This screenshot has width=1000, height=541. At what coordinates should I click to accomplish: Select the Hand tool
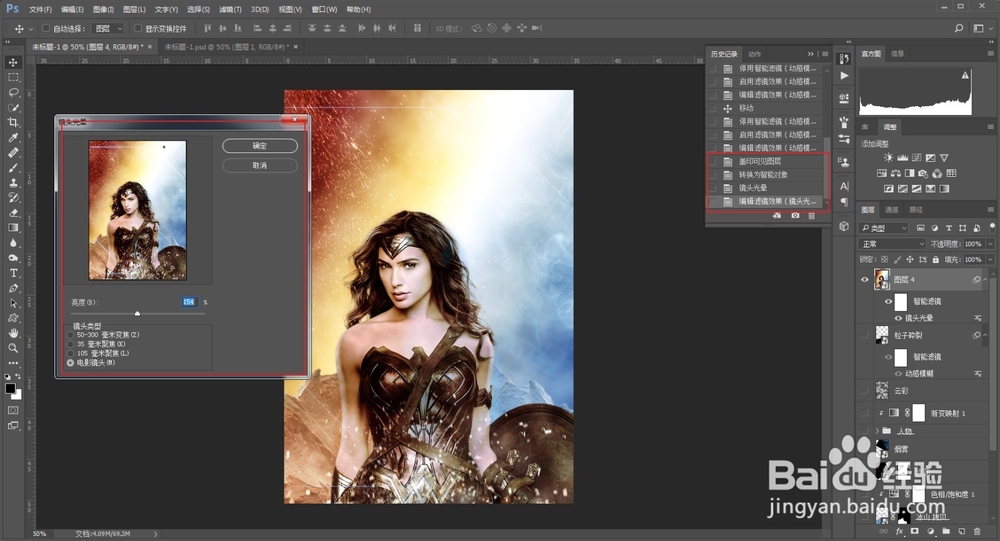tap(13, 333)
